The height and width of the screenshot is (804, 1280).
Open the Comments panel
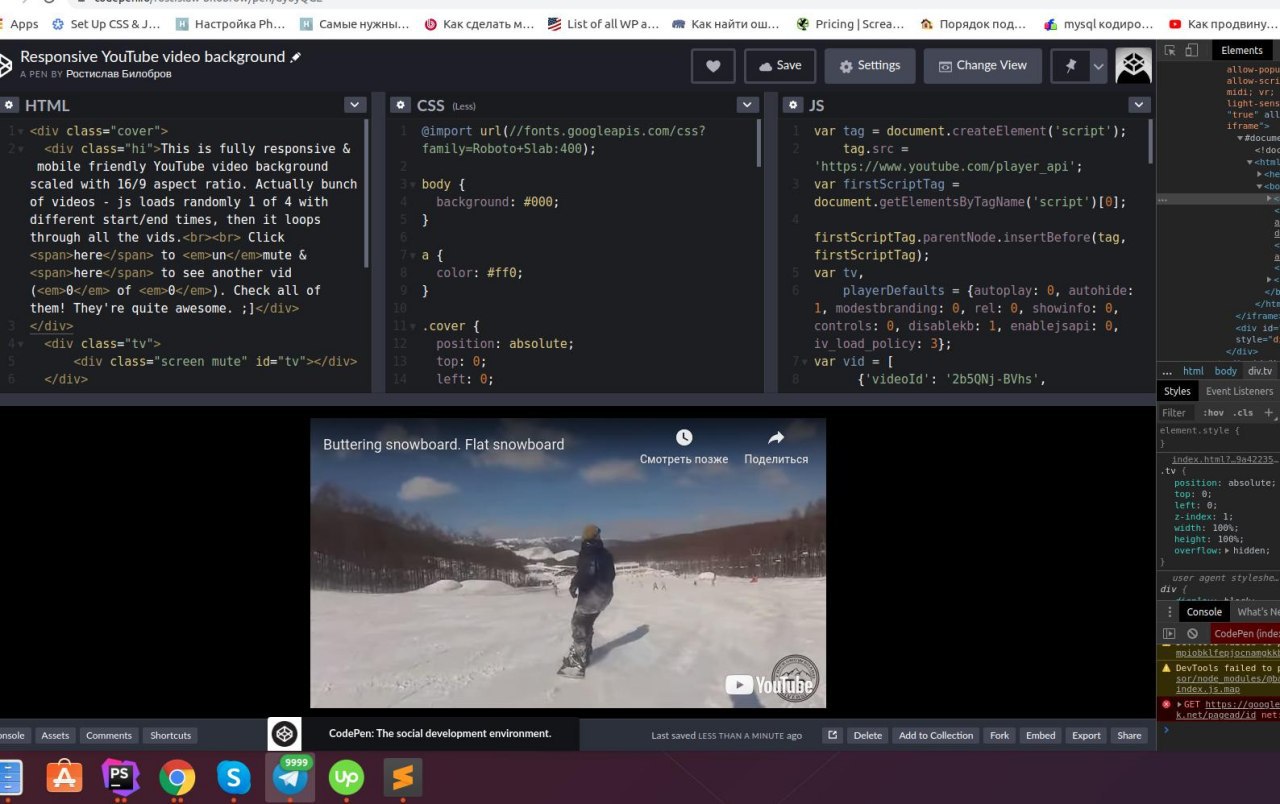pyautogui.click(x=109, y=735)
